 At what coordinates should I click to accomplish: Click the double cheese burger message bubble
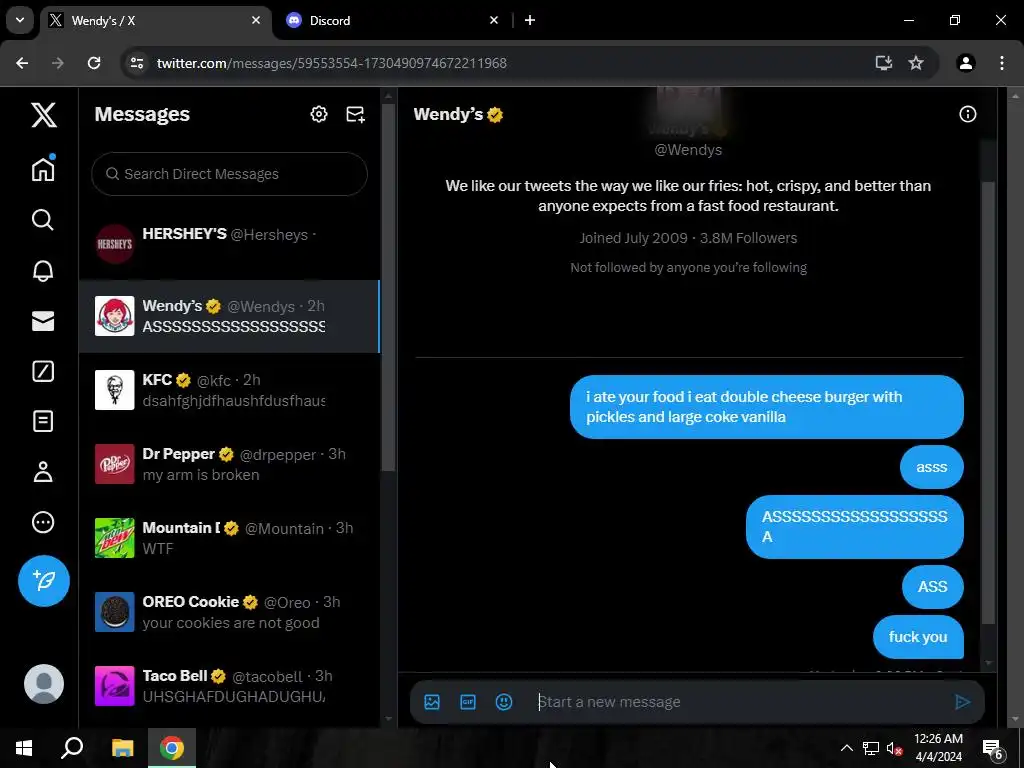coord(767,406)
